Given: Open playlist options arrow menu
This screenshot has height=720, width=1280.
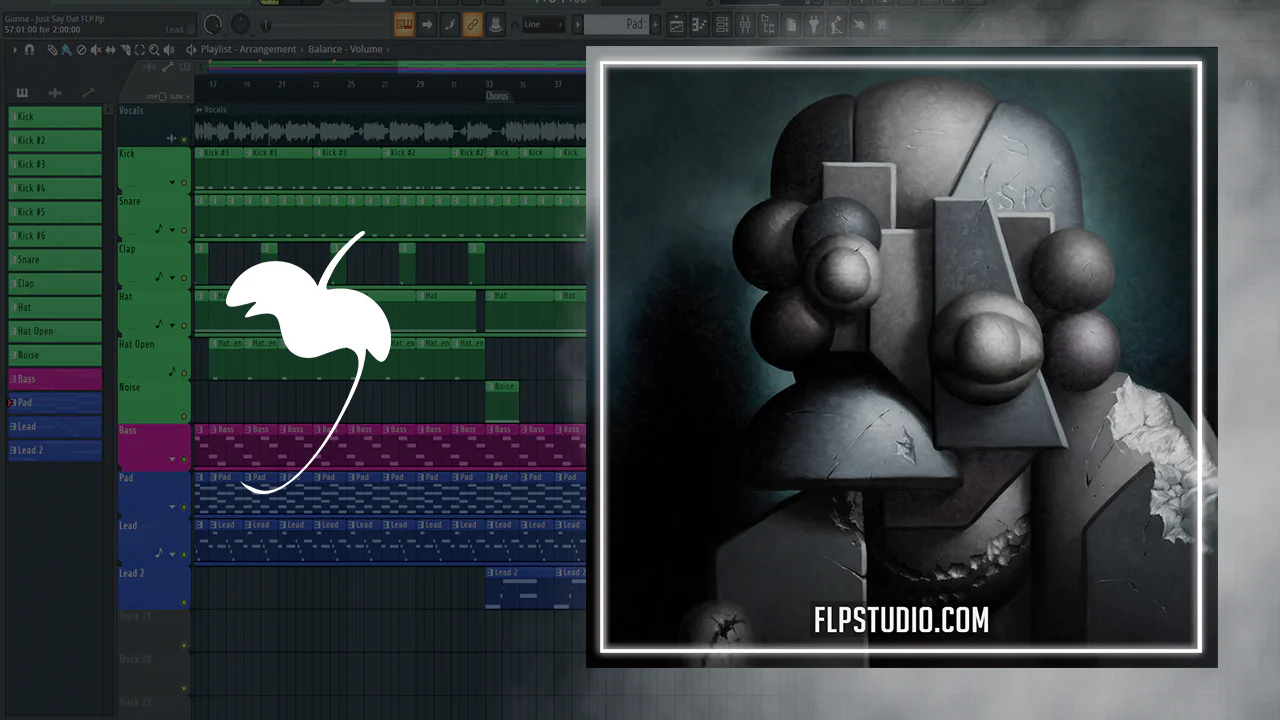Looking at the screenshot, I should point(15,49).
